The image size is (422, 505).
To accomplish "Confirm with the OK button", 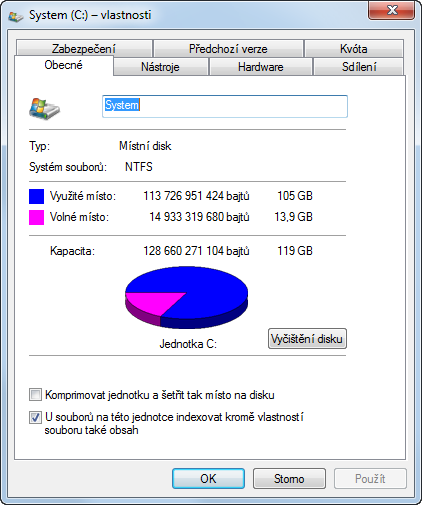I will pyautogui.click(x=208, y=479).
